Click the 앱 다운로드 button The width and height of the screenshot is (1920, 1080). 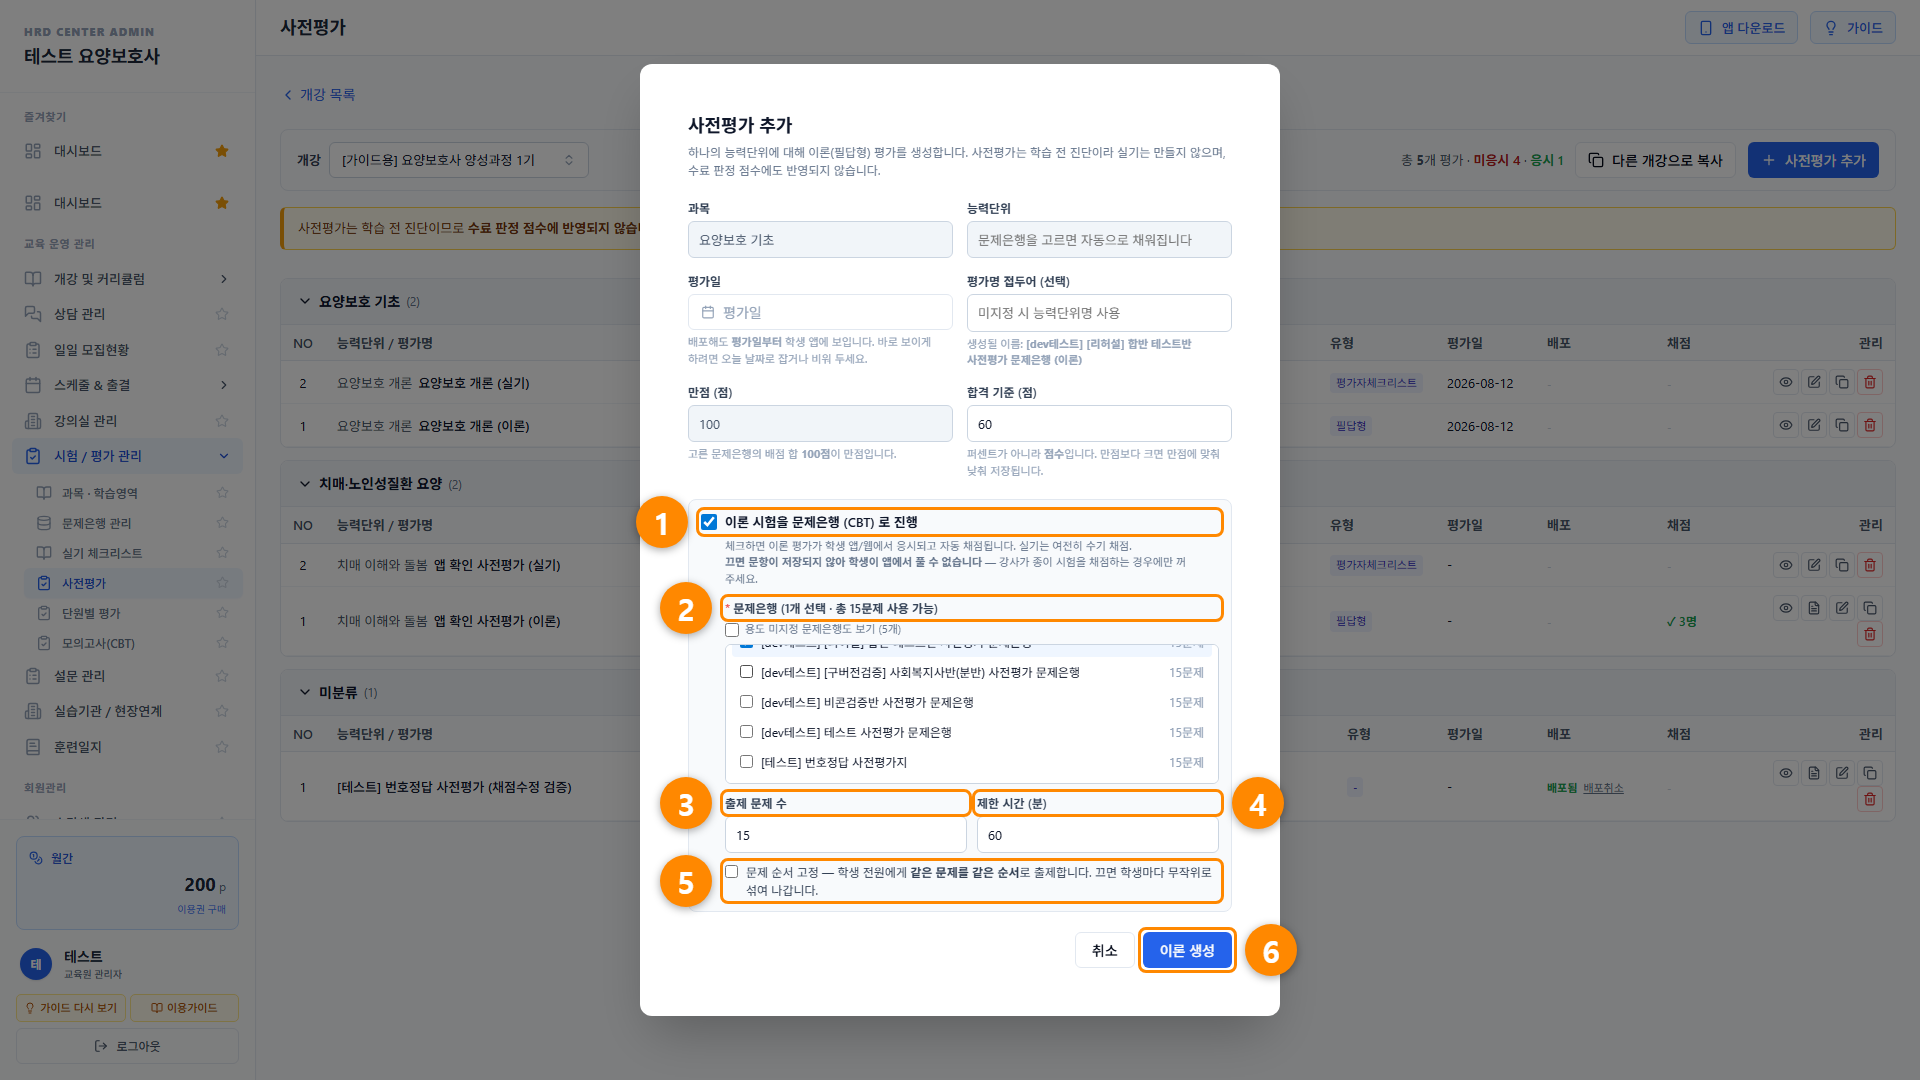tap(1741, 28)
